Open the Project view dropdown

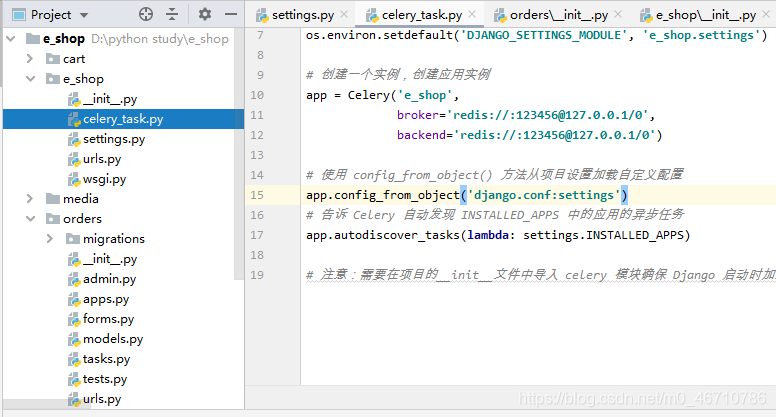point(84,15)
